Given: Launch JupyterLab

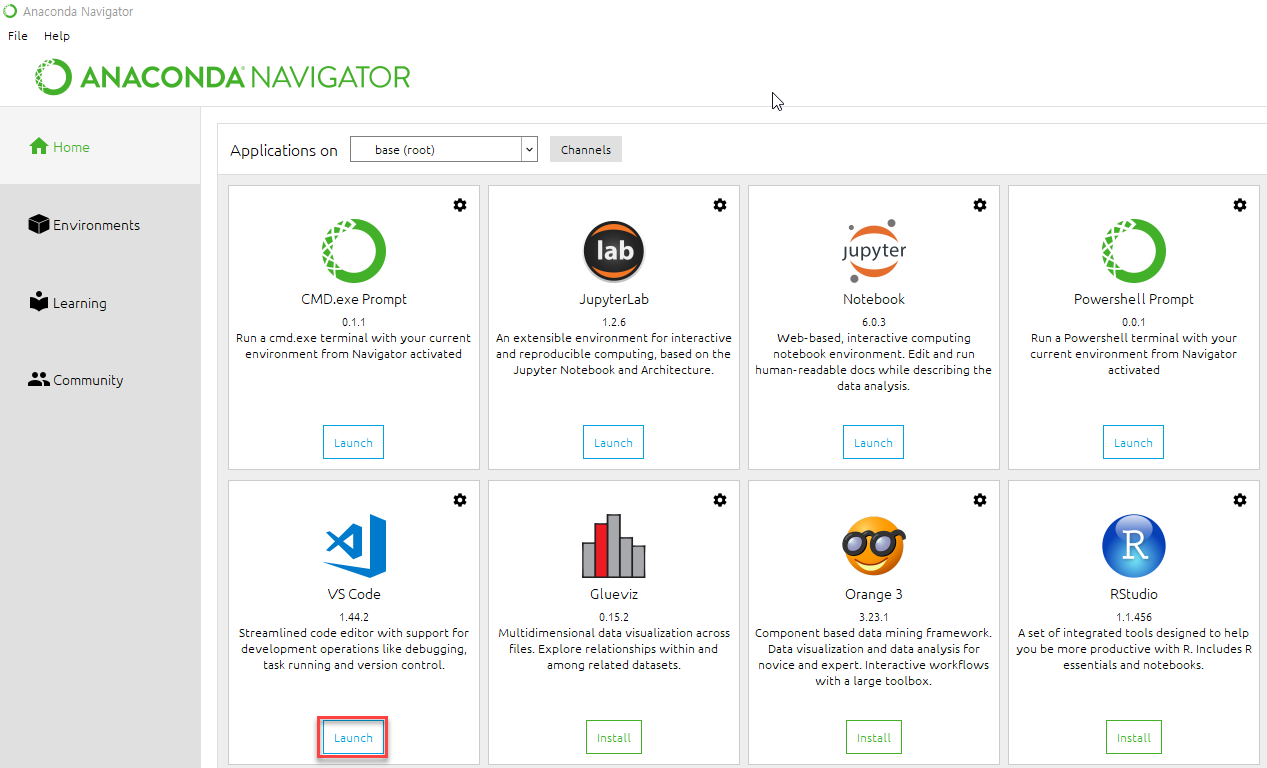Looking at the screenshot, I should pyautogui.click(x=613, y=443).
